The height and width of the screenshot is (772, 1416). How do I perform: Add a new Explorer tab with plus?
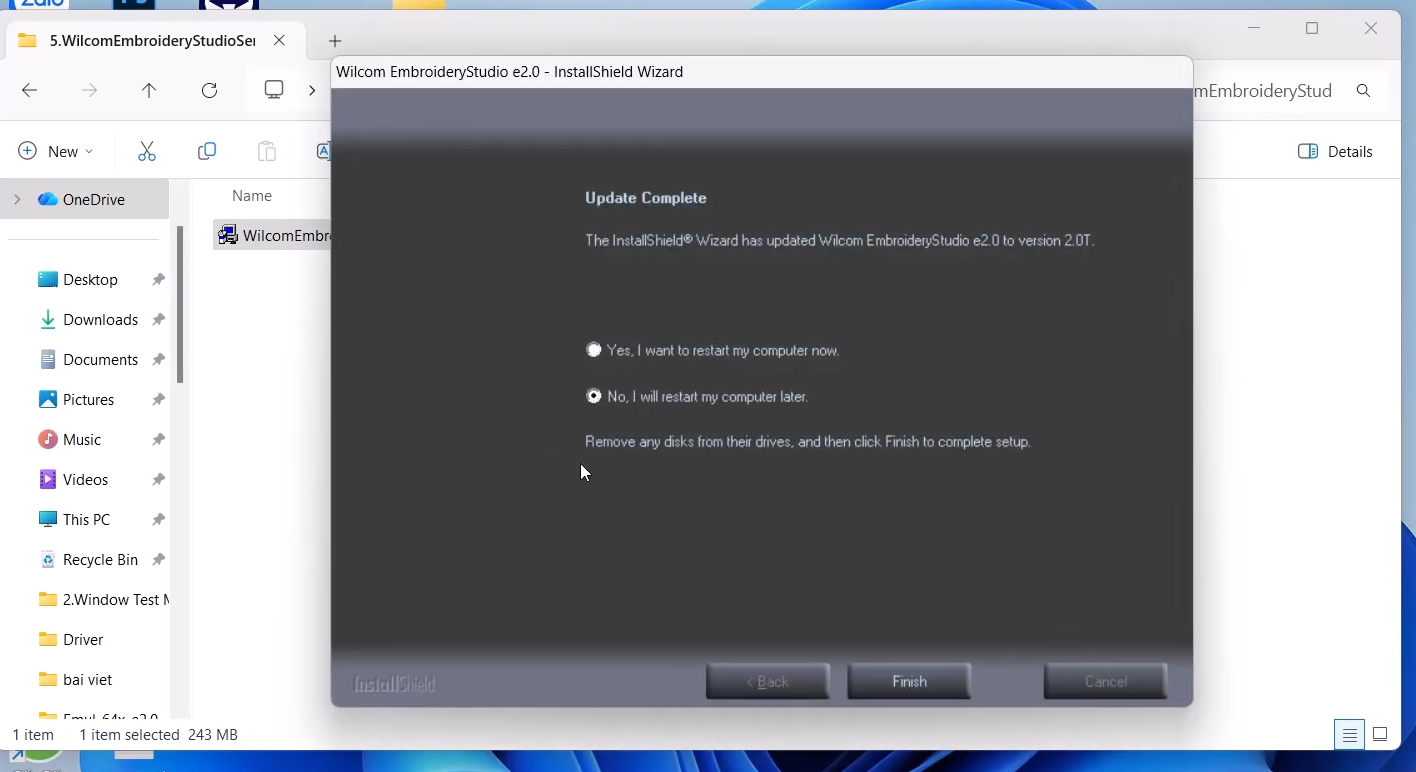pyautogui.click(x=335, y=41)
